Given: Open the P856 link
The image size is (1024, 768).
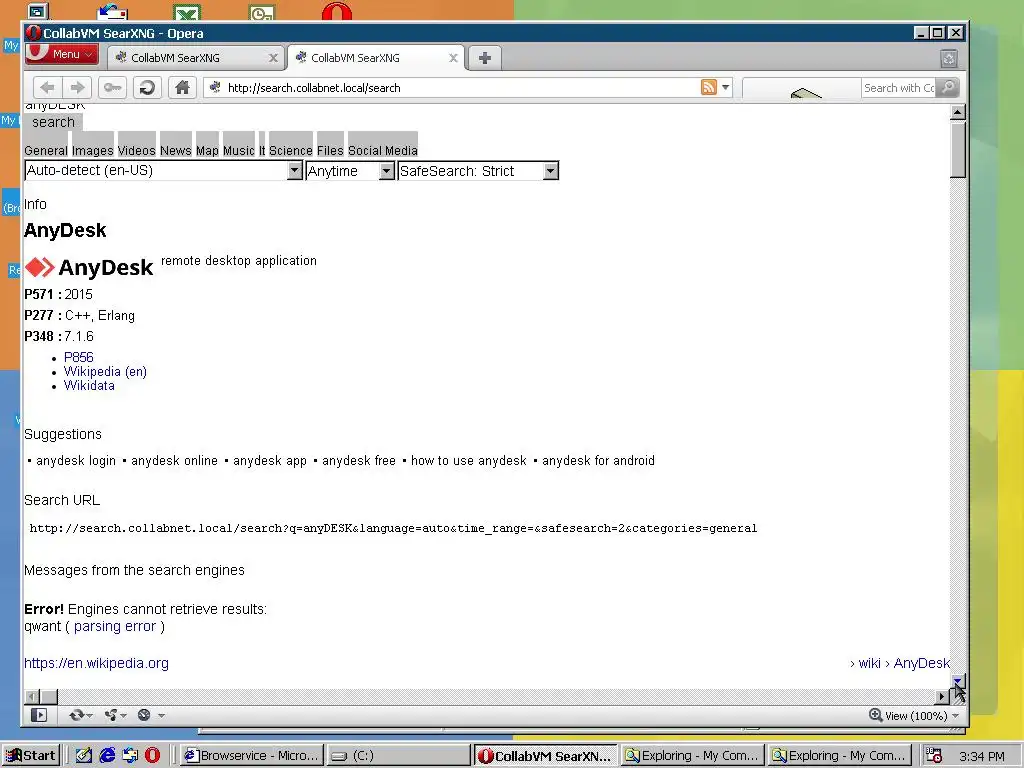Looking at the screenshot, I should tap(78, 357).
